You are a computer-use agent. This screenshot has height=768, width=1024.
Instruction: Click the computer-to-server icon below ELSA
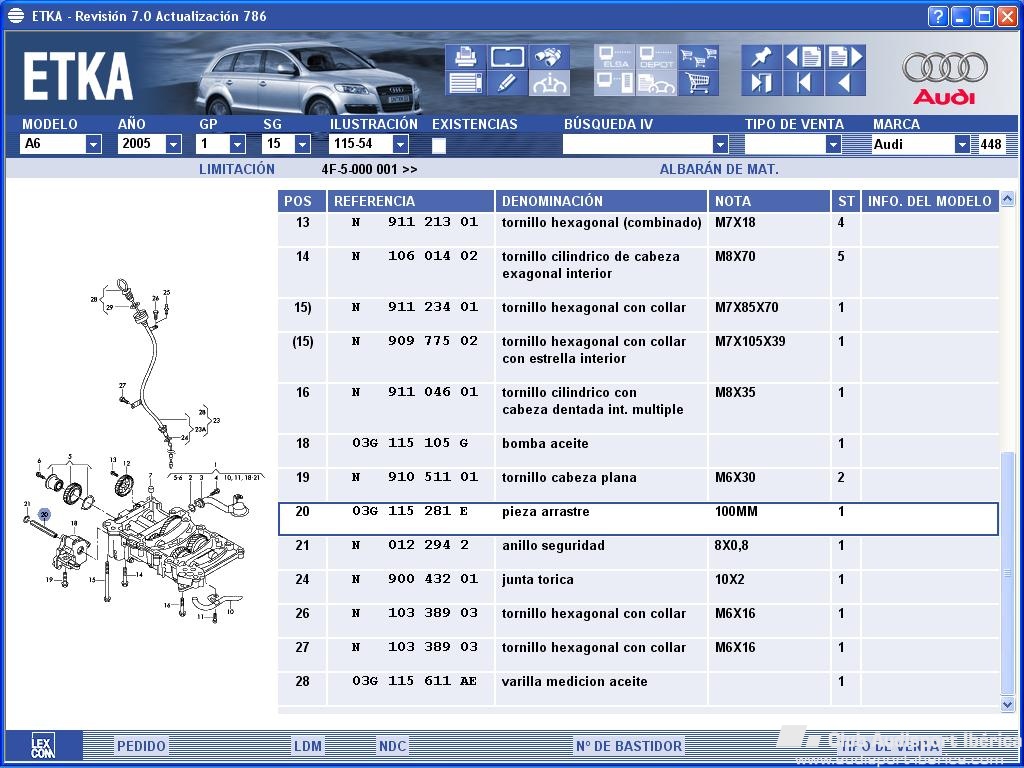614,83
